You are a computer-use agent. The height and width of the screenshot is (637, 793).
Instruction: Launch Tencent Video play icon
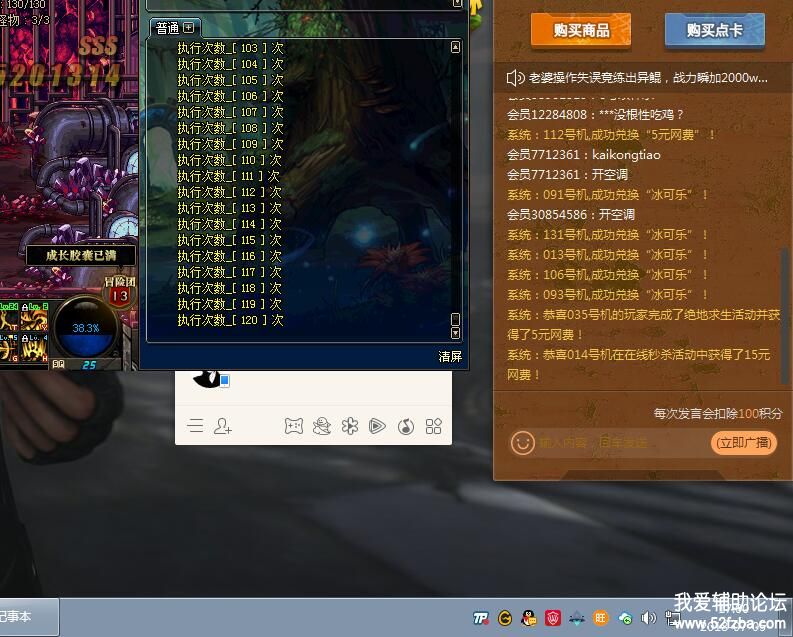click(377, 426)
